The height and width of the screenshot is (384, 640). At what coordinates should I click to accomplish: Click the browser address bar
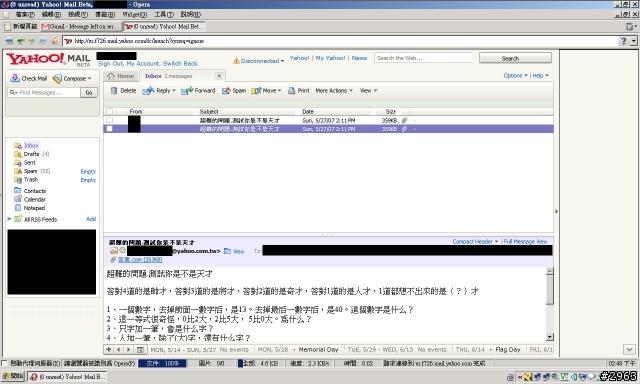coord(339,41)
